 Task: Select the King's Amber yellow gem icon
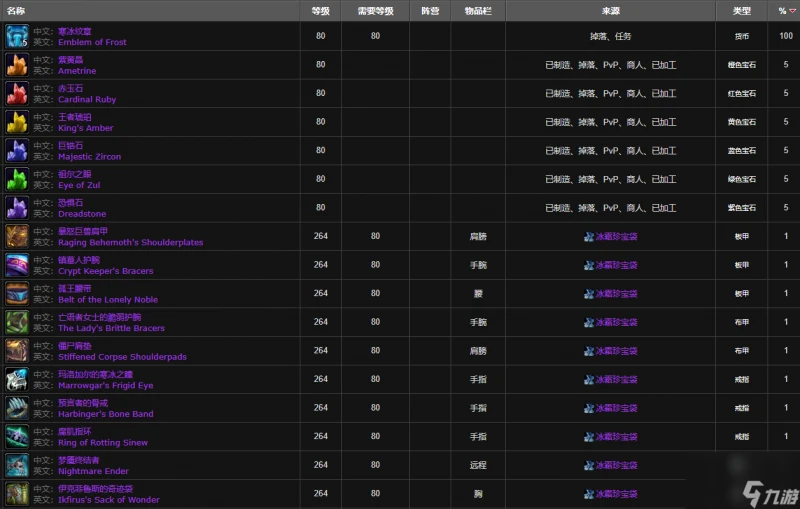click(x=17, y=123)
